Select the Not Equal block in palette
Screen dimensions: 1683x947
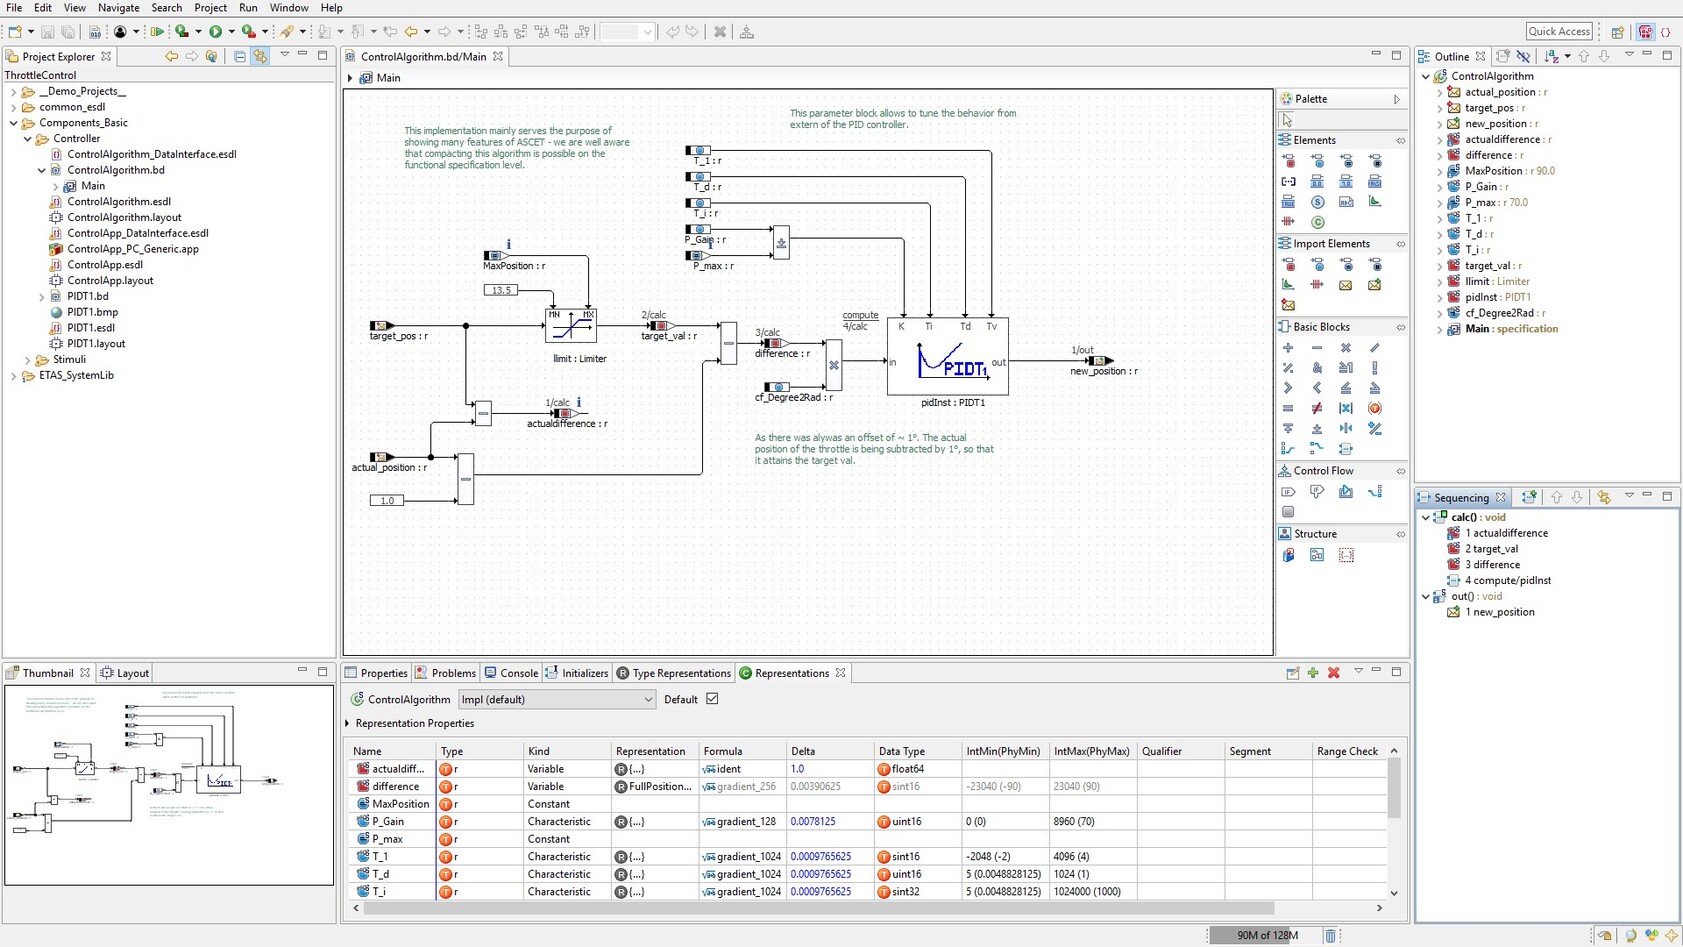(1317, 408)
